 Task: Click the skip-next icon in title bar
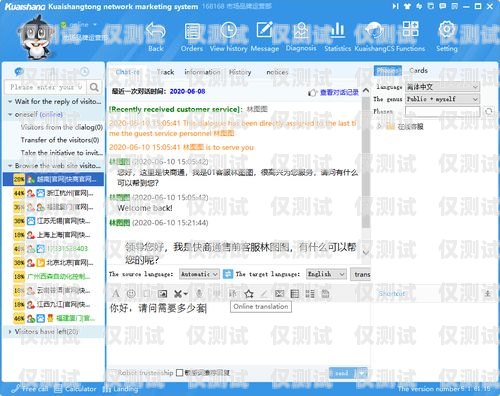[x=395, y=6]
